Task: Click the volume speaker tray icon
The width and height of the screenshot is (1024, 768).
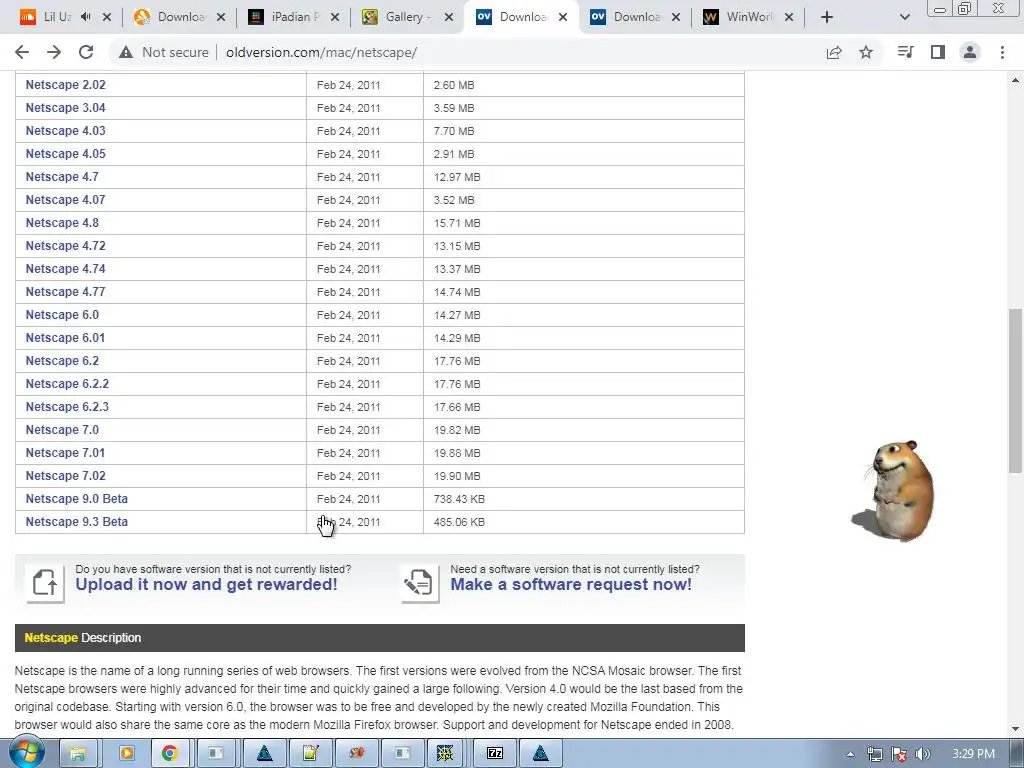Action: [x=923, y=754]
